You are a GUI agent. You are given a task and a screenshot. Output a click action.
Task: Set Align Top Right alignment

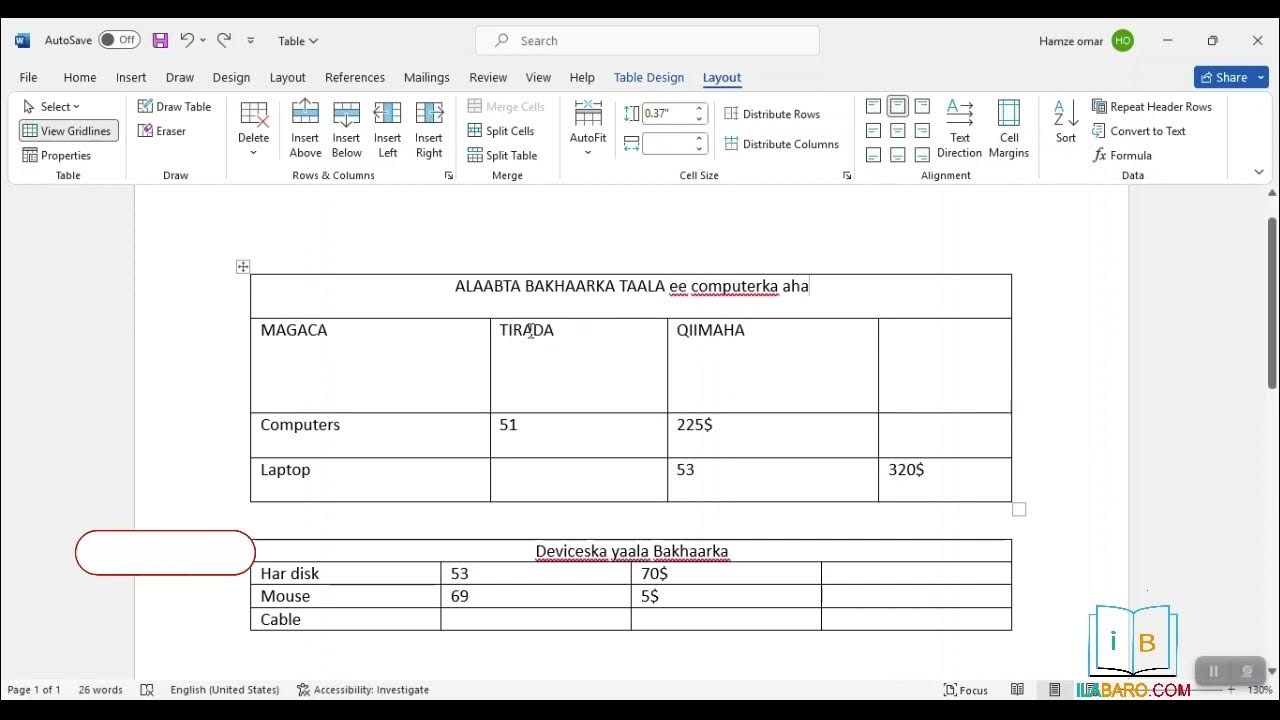(922, 106)
